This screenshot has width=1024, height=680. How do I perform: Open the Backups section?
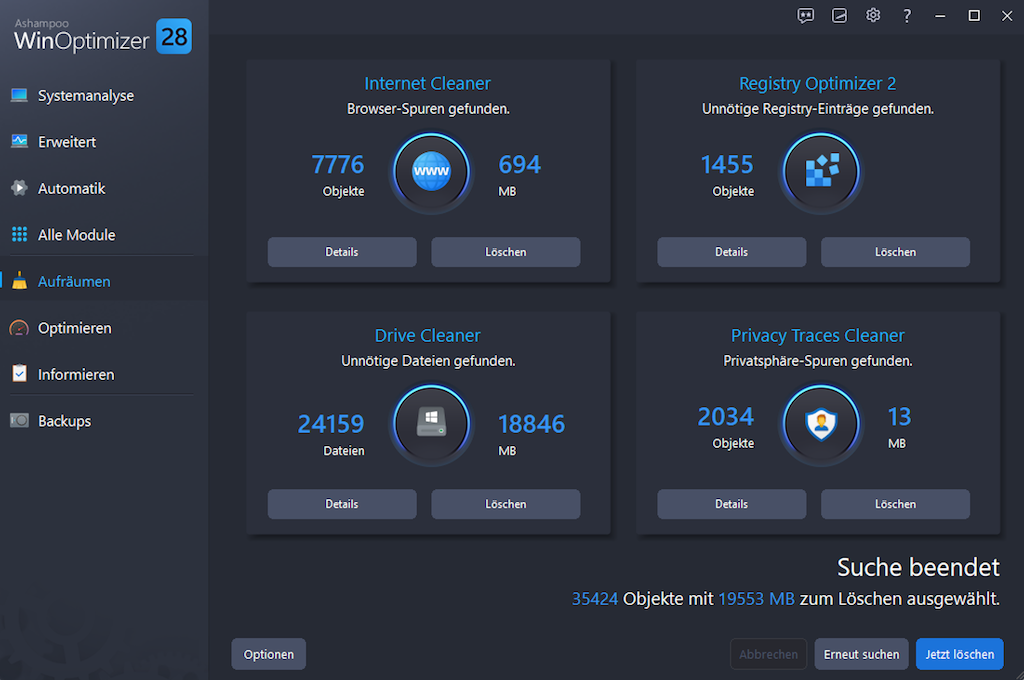click(x=64, y=421)
